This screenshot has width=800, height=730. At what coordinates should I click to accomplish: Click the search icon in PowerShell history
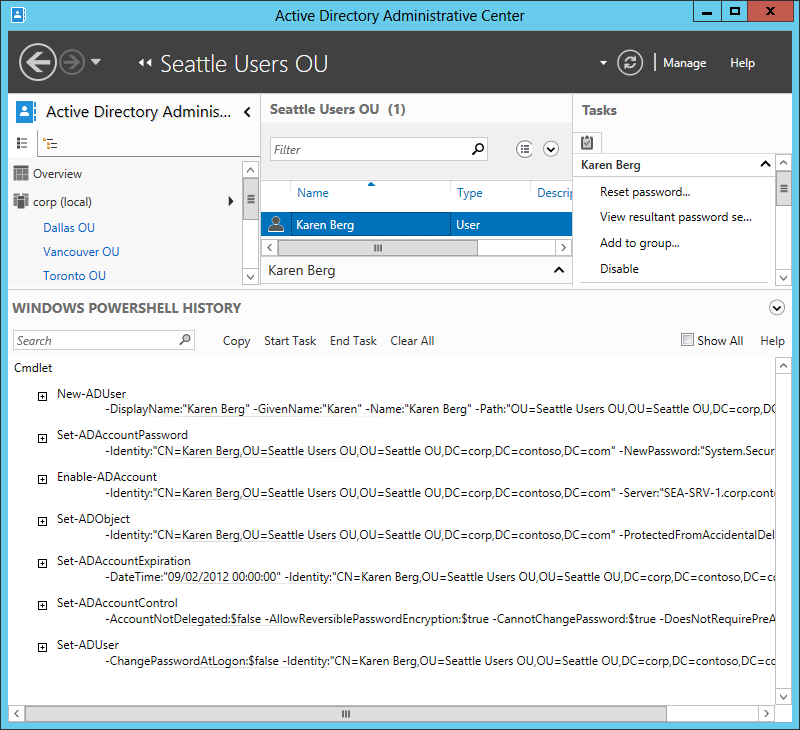point(185,340)
